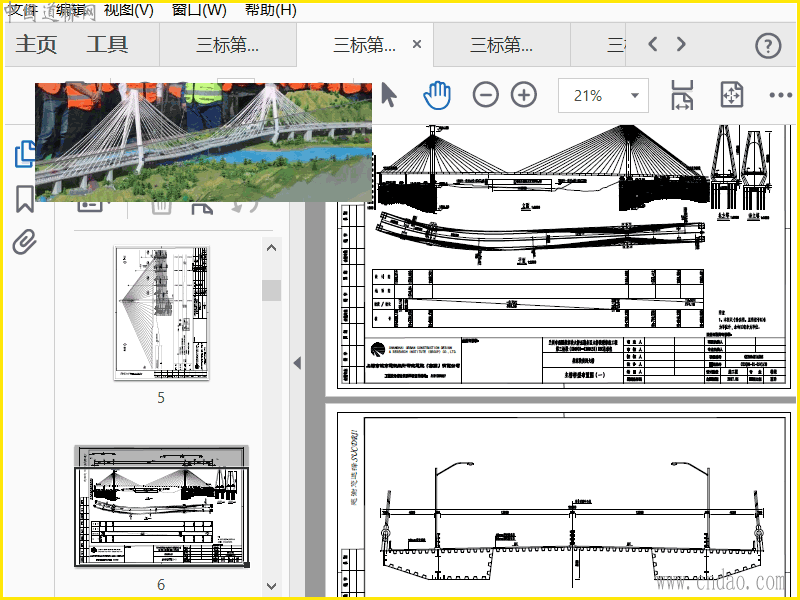
Task: Zoom in with the plus button
Action: [x=524, y=95]
